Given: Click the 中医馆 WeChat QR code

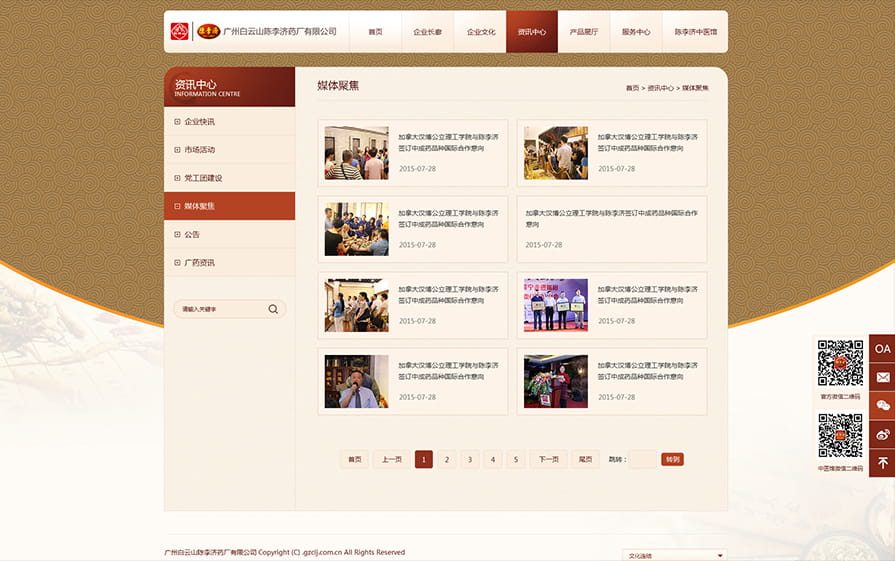Looking at the screenshot, I should point(840,435).
